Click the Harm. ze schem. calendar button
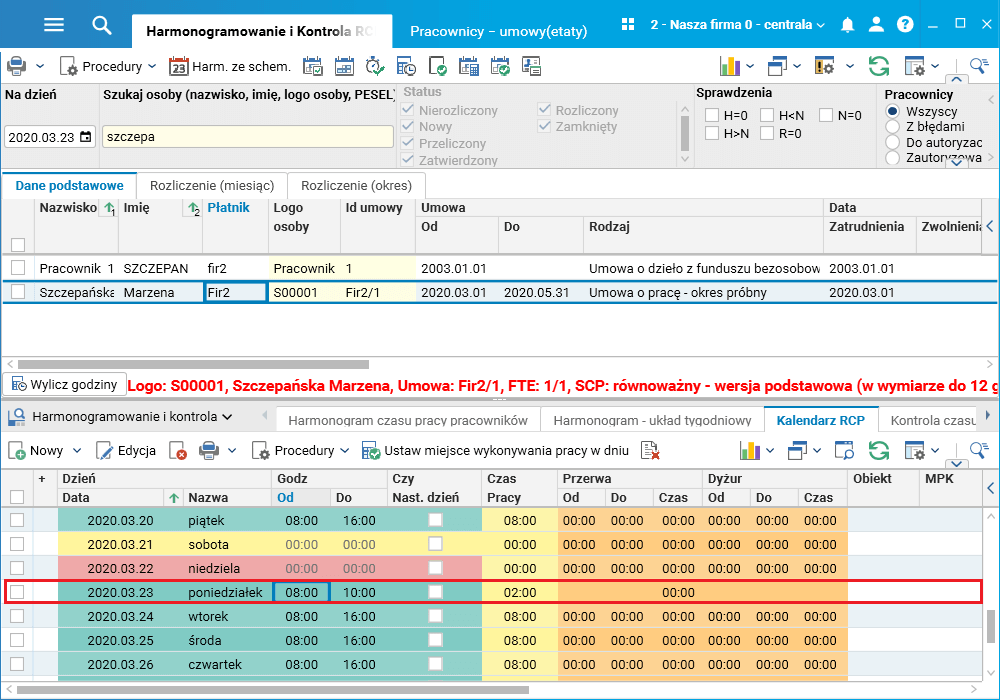Viewport: 1000px width, 700px height. (230, 67)
